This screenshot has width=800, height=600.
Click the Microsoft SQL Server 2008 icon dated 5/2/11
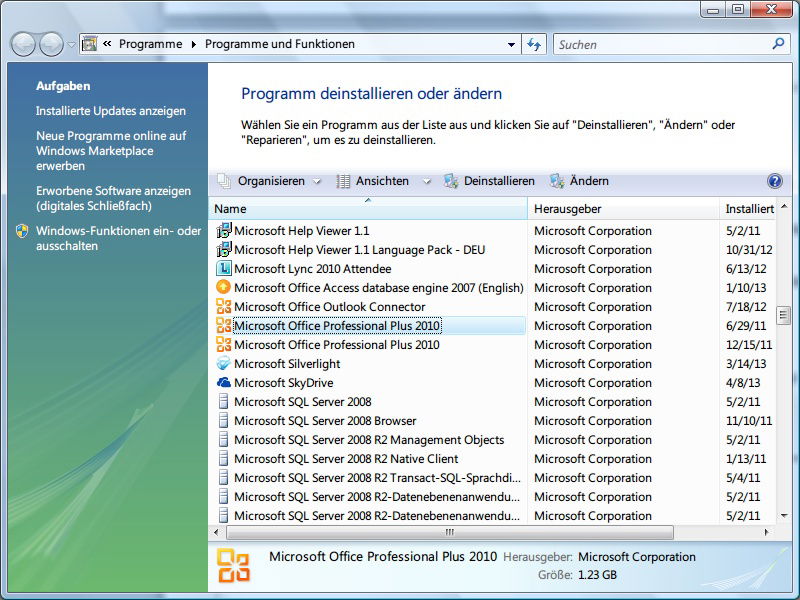click(x=223, y=401)
